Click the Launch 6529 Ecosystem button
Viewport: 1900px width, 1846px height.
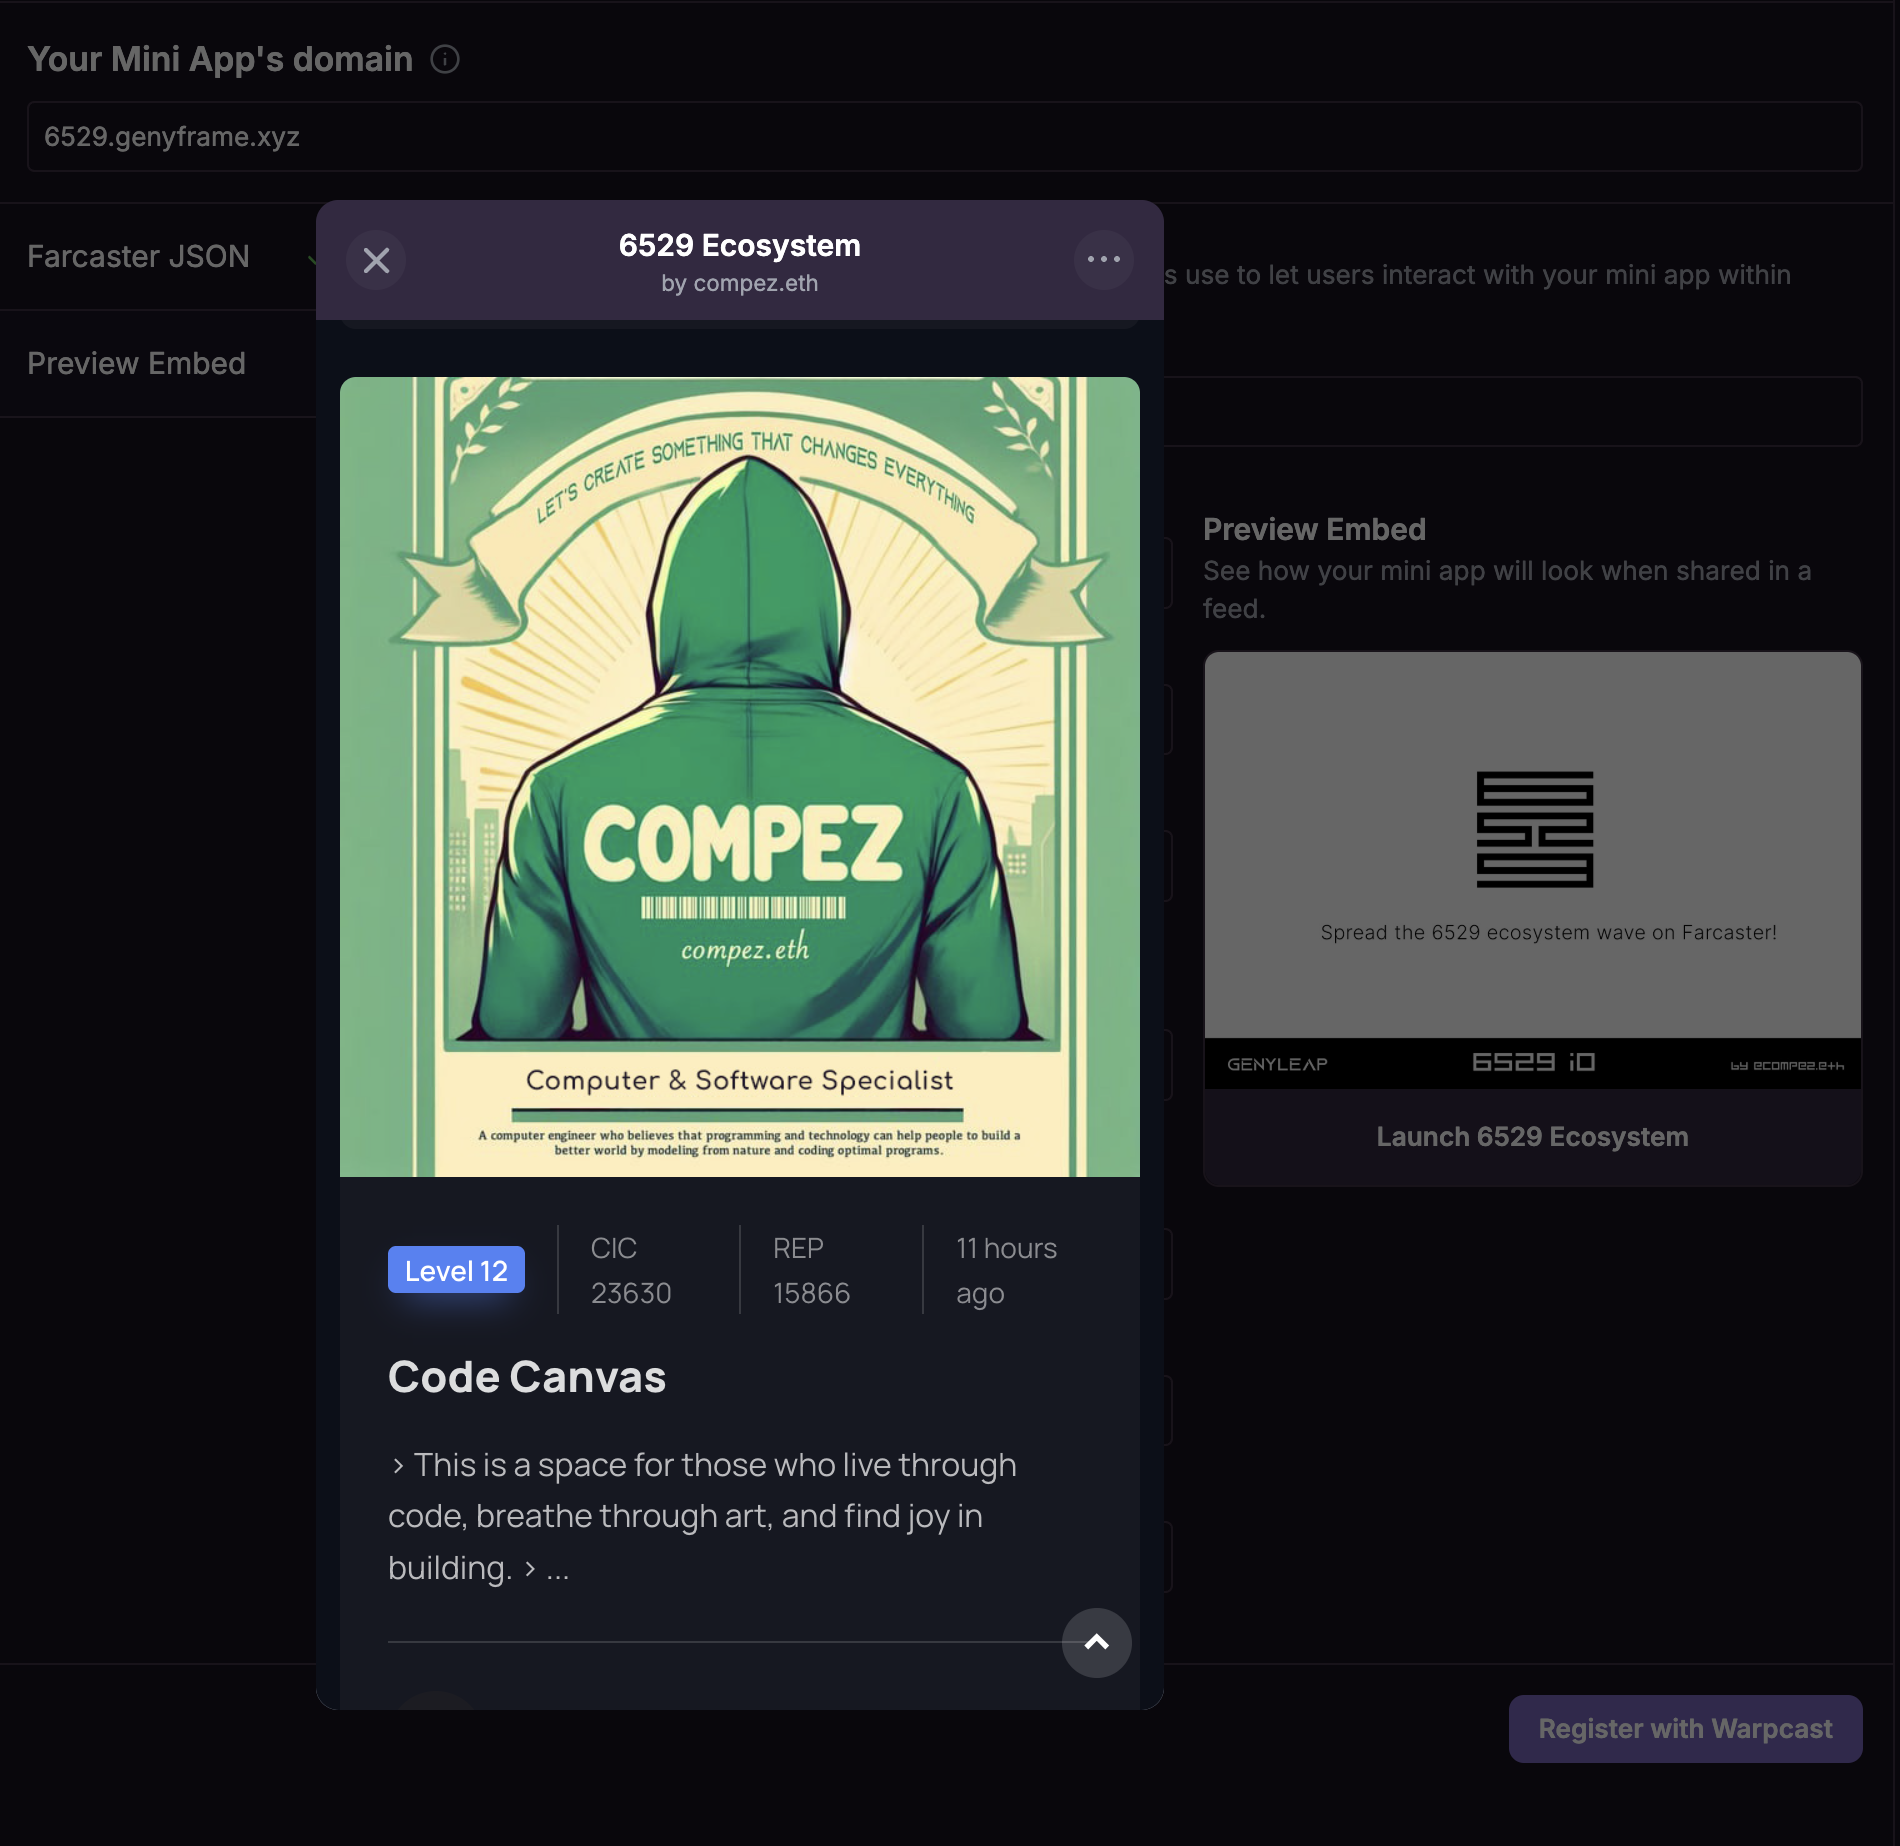pyautogui.click(x=1532, y=1137)
